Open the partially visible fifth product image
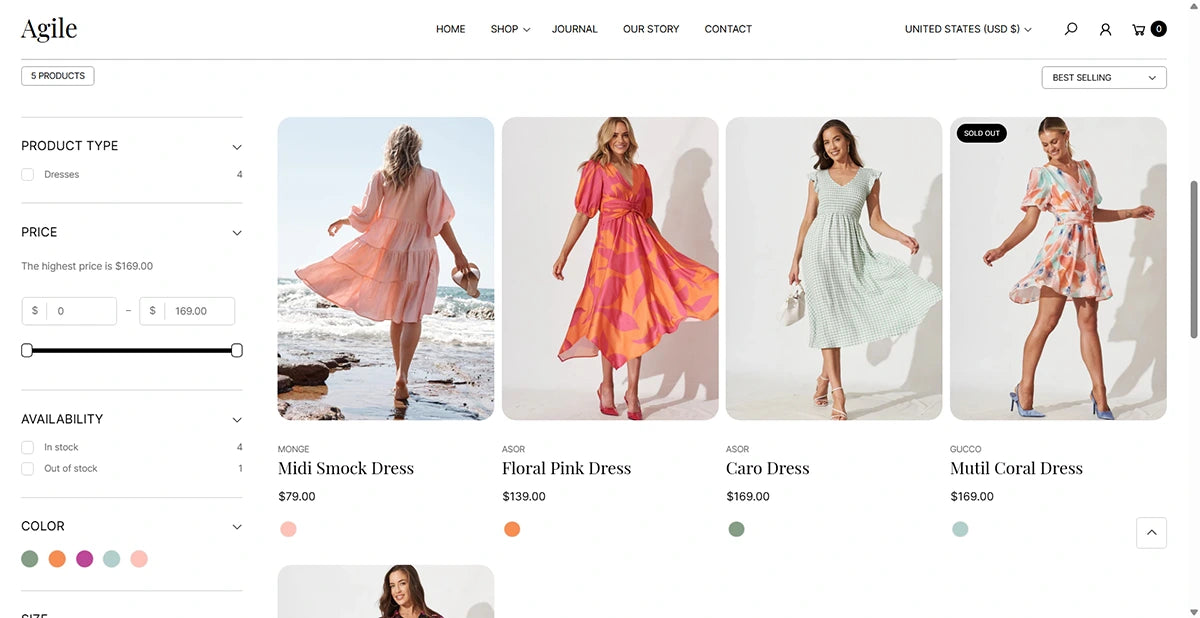The height and width of the screenshot is (618, 1200). coord(386,591)
